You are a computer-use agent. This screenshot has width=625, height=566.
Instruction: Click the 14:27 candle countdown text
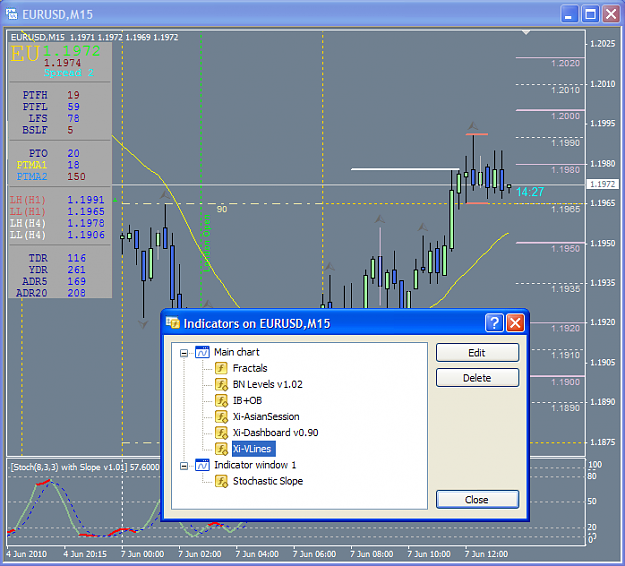click(530, 192)
